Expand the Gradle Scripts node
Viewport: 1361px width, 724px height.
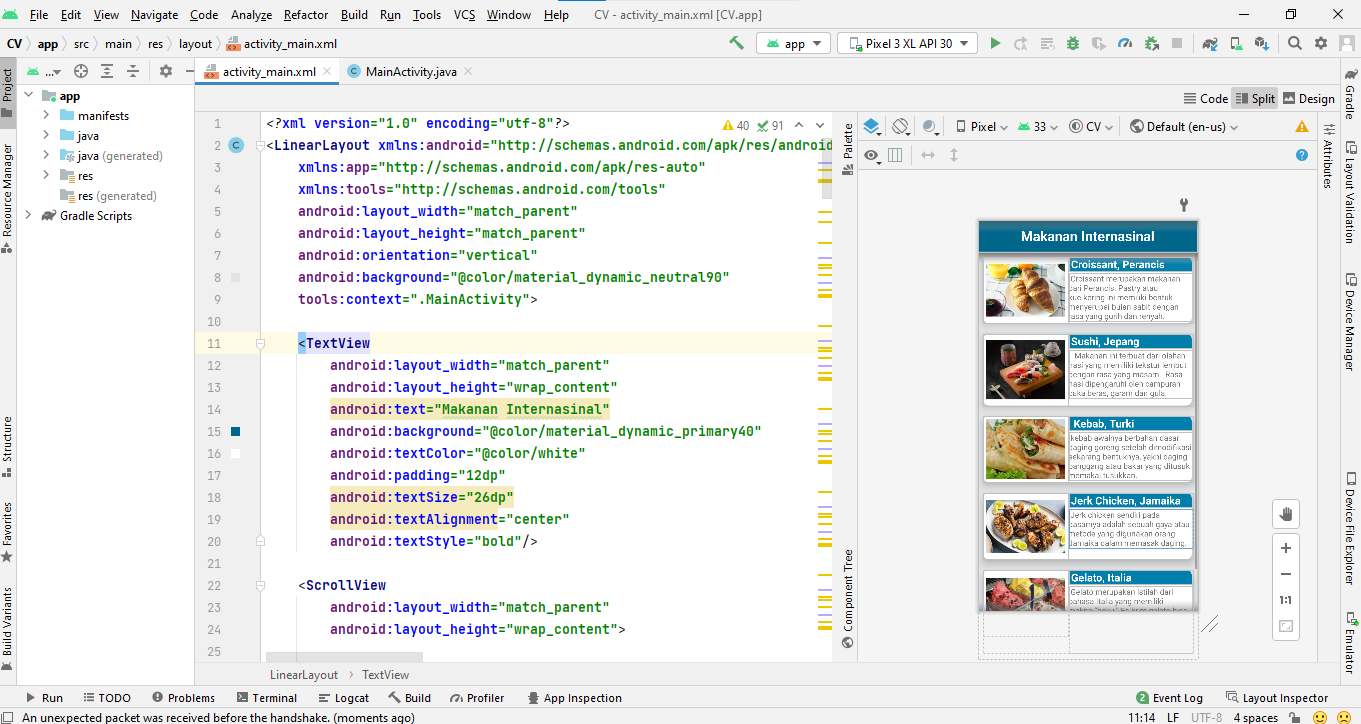point(27,216)
